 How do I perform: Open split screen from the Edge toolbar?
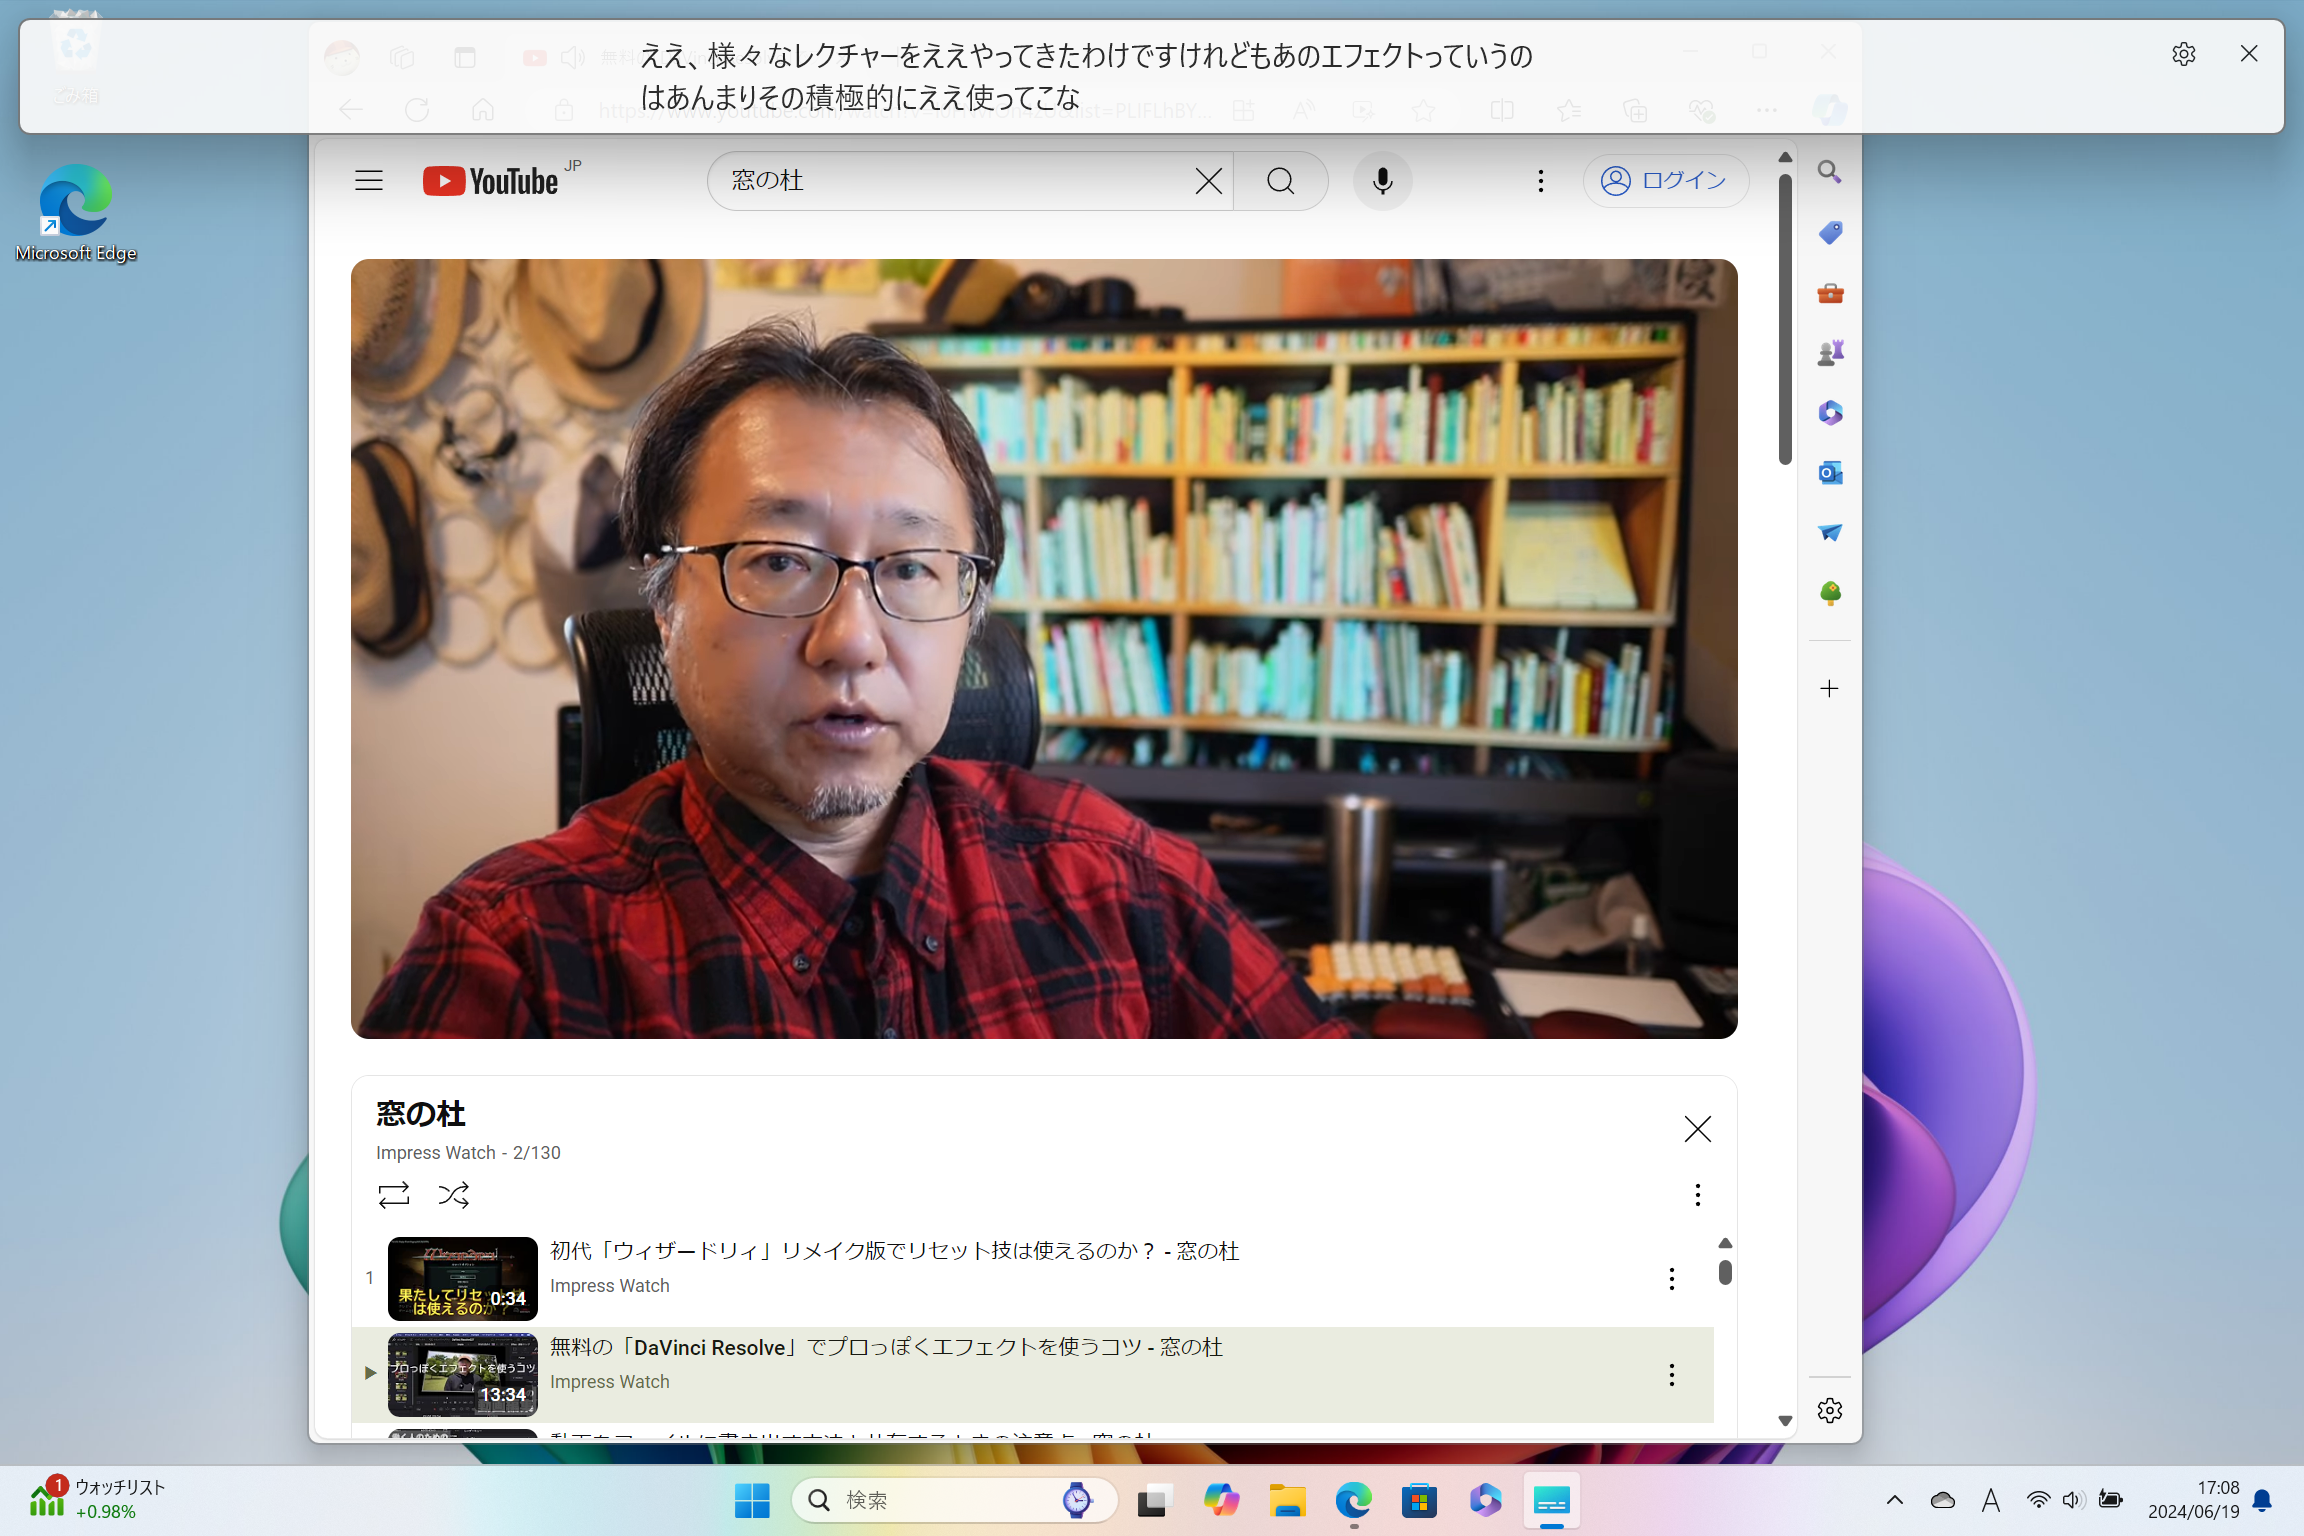(1501, 110)
